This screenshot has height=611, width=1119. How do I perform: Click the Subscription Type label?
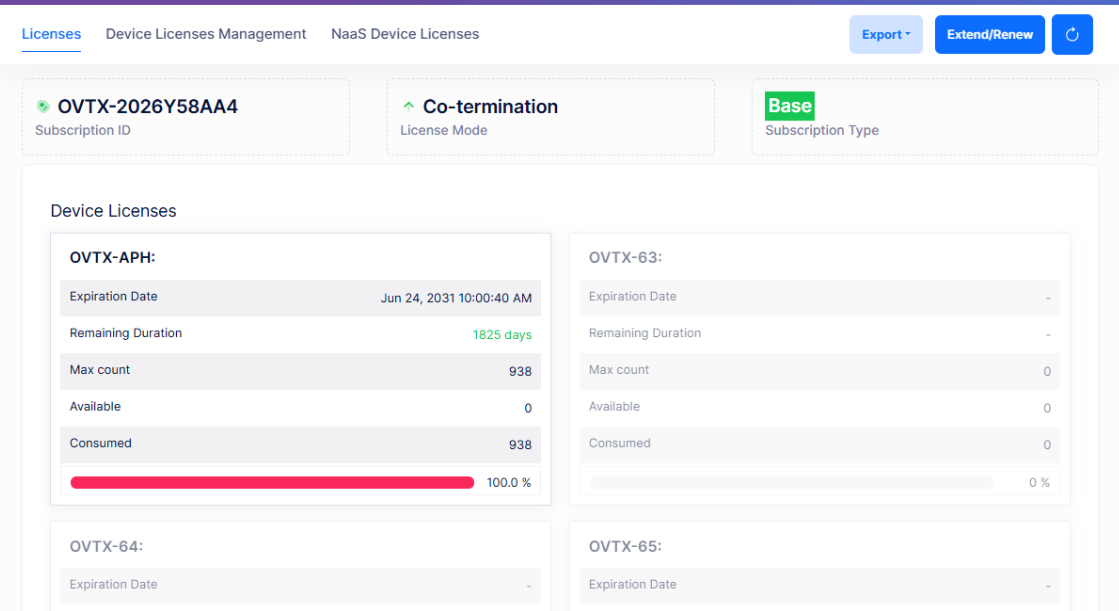click(x=822, y=130)
